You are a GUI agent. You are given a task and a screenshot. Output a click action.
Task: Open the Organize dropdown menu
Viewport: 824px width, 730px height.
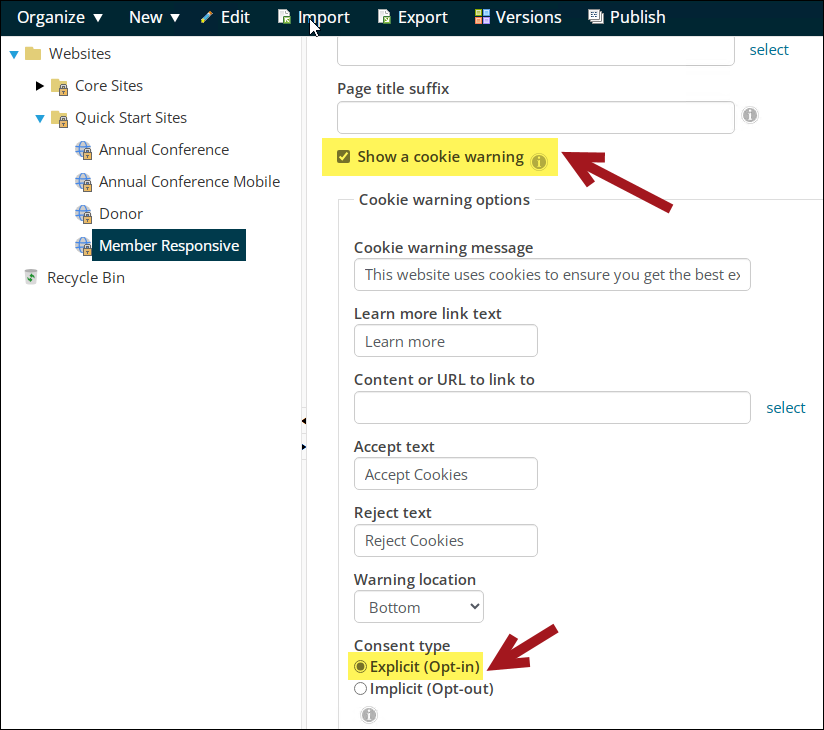pyautogui.click(x=59, y=17)
